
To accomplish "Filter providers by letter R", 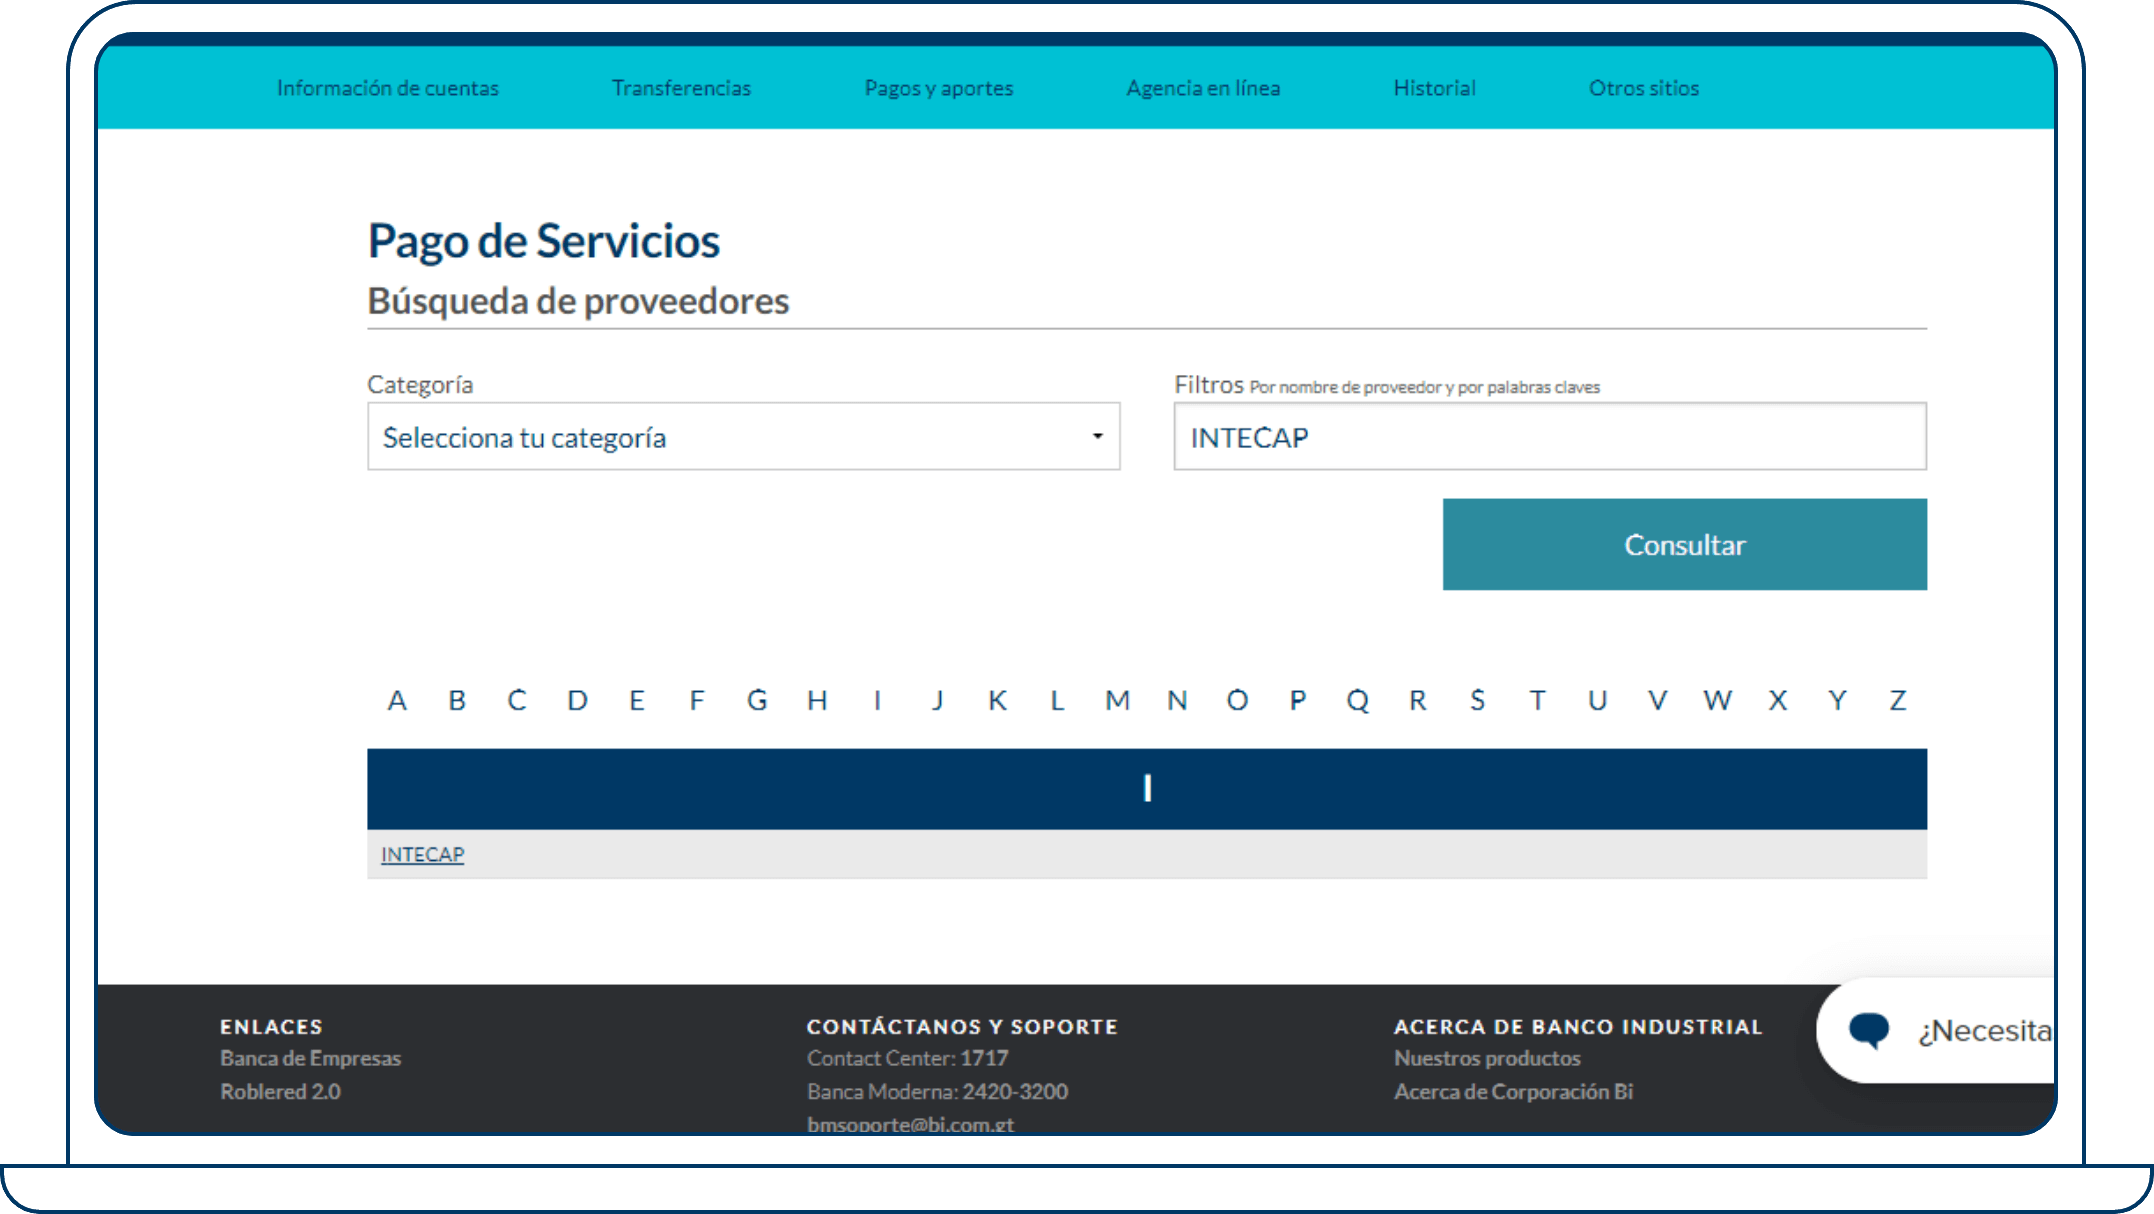I will [x=1417, y=700].
